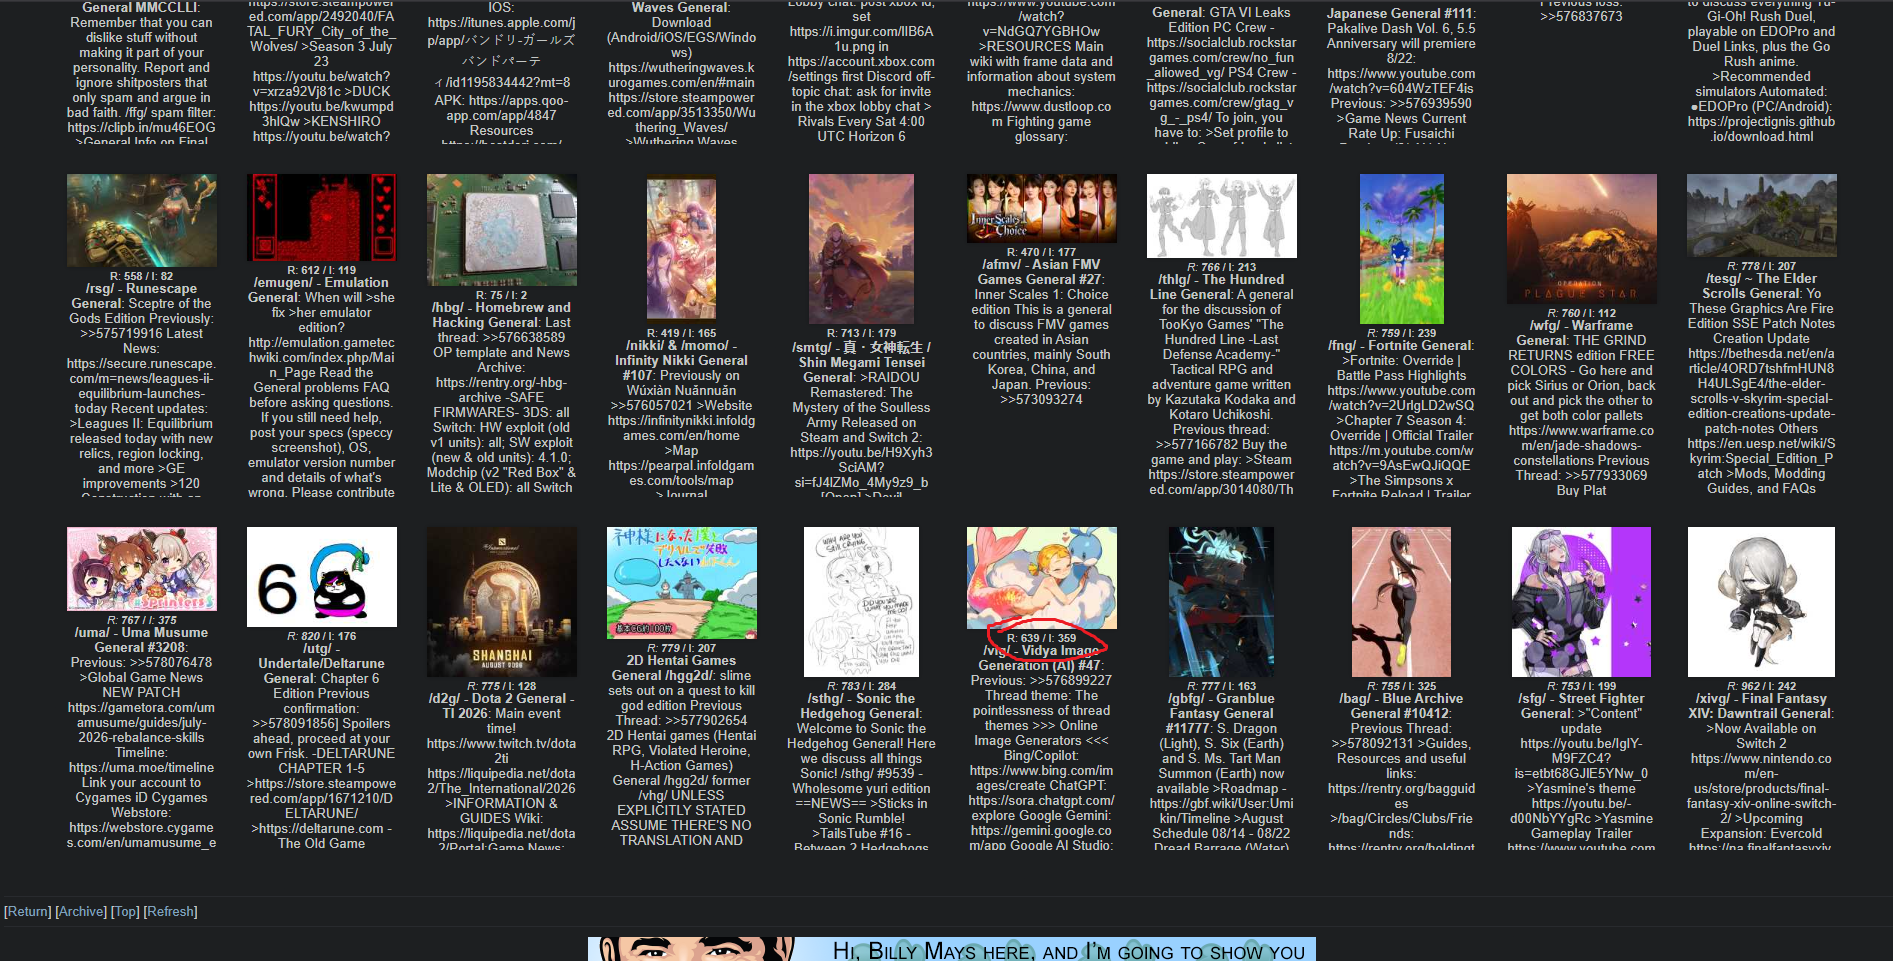Viewport: 1893px width, 961px height.
Task: Click the "R: 775 / I: 128" reply count
Action: 501,686
